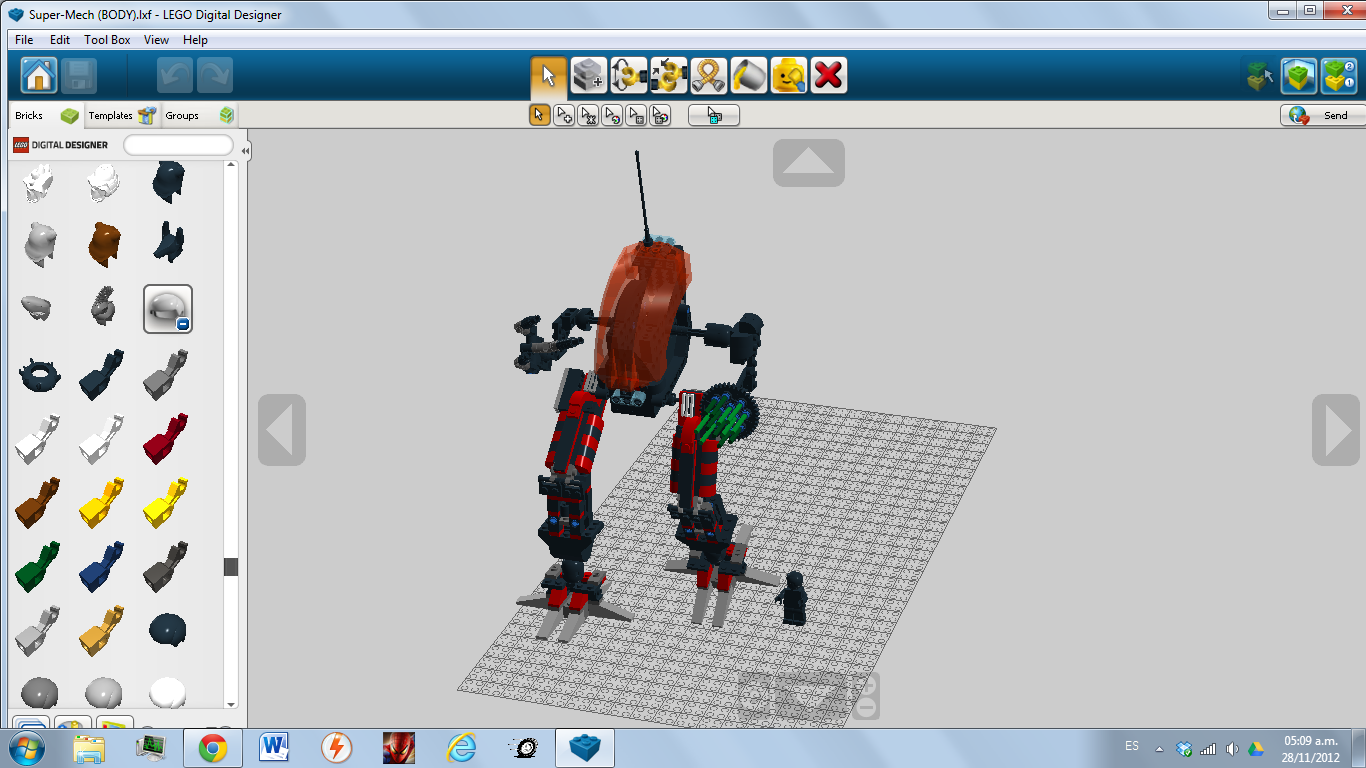1366x768 pixels.
Task: Switch to the Templates tab
Action: coord(113,115)
